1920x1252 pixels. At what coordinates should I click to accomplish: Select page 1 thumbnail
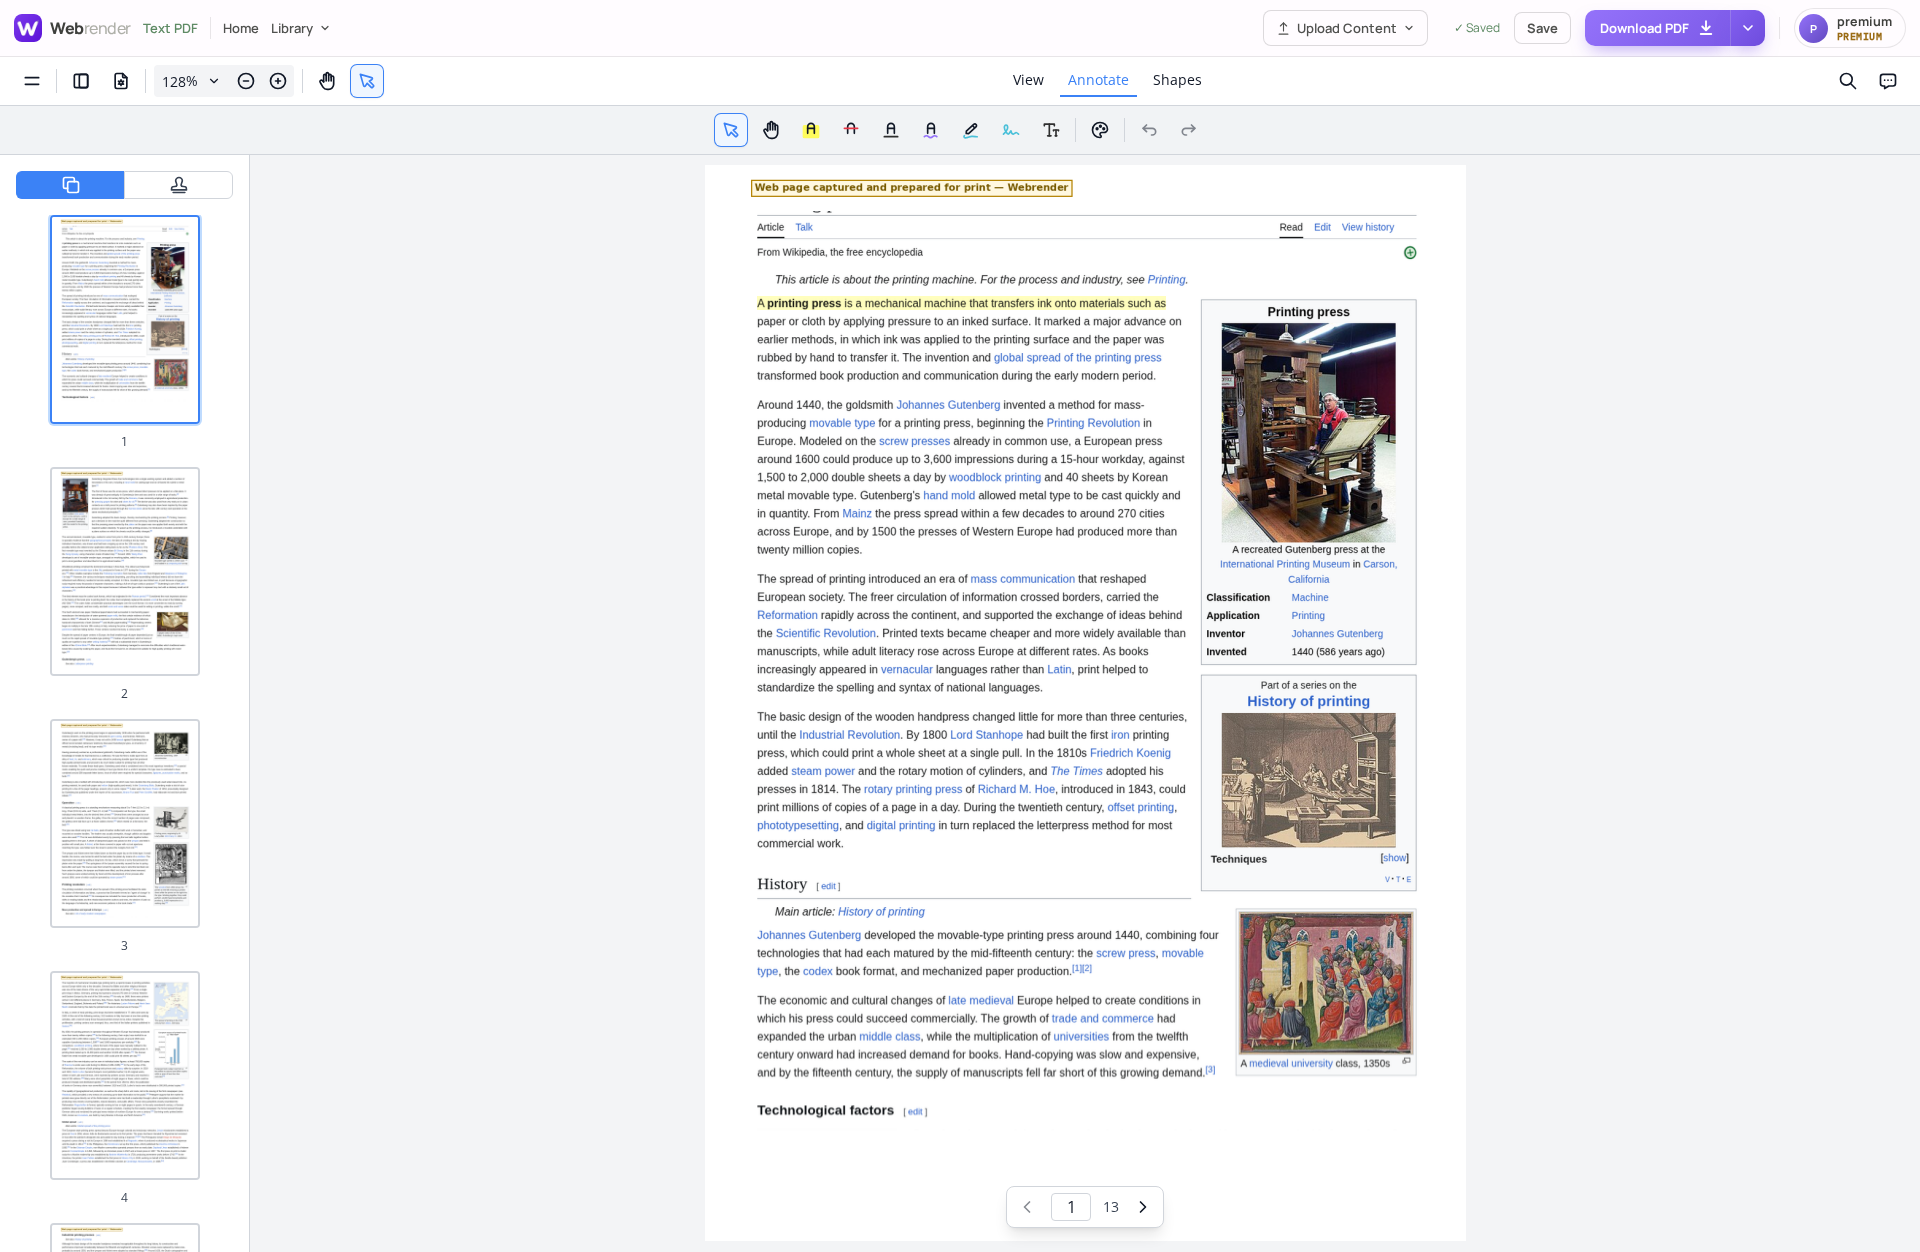tap(125, 319)
